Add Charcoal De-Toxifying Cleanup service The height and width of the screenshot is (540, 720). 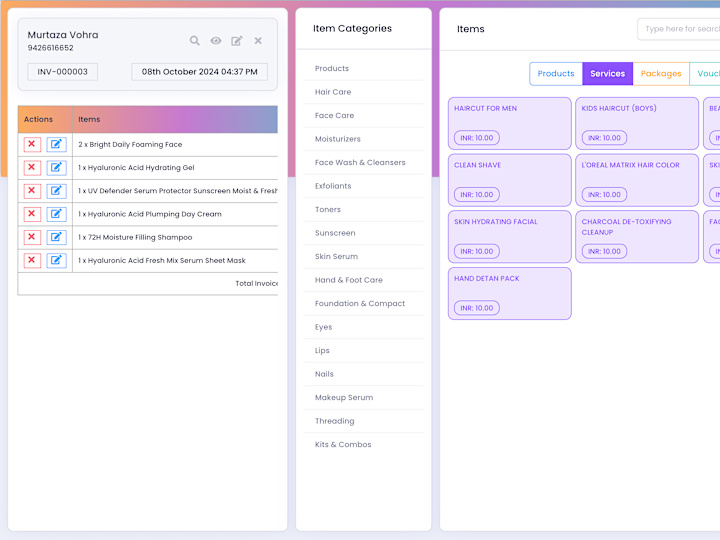coord(637,236)
